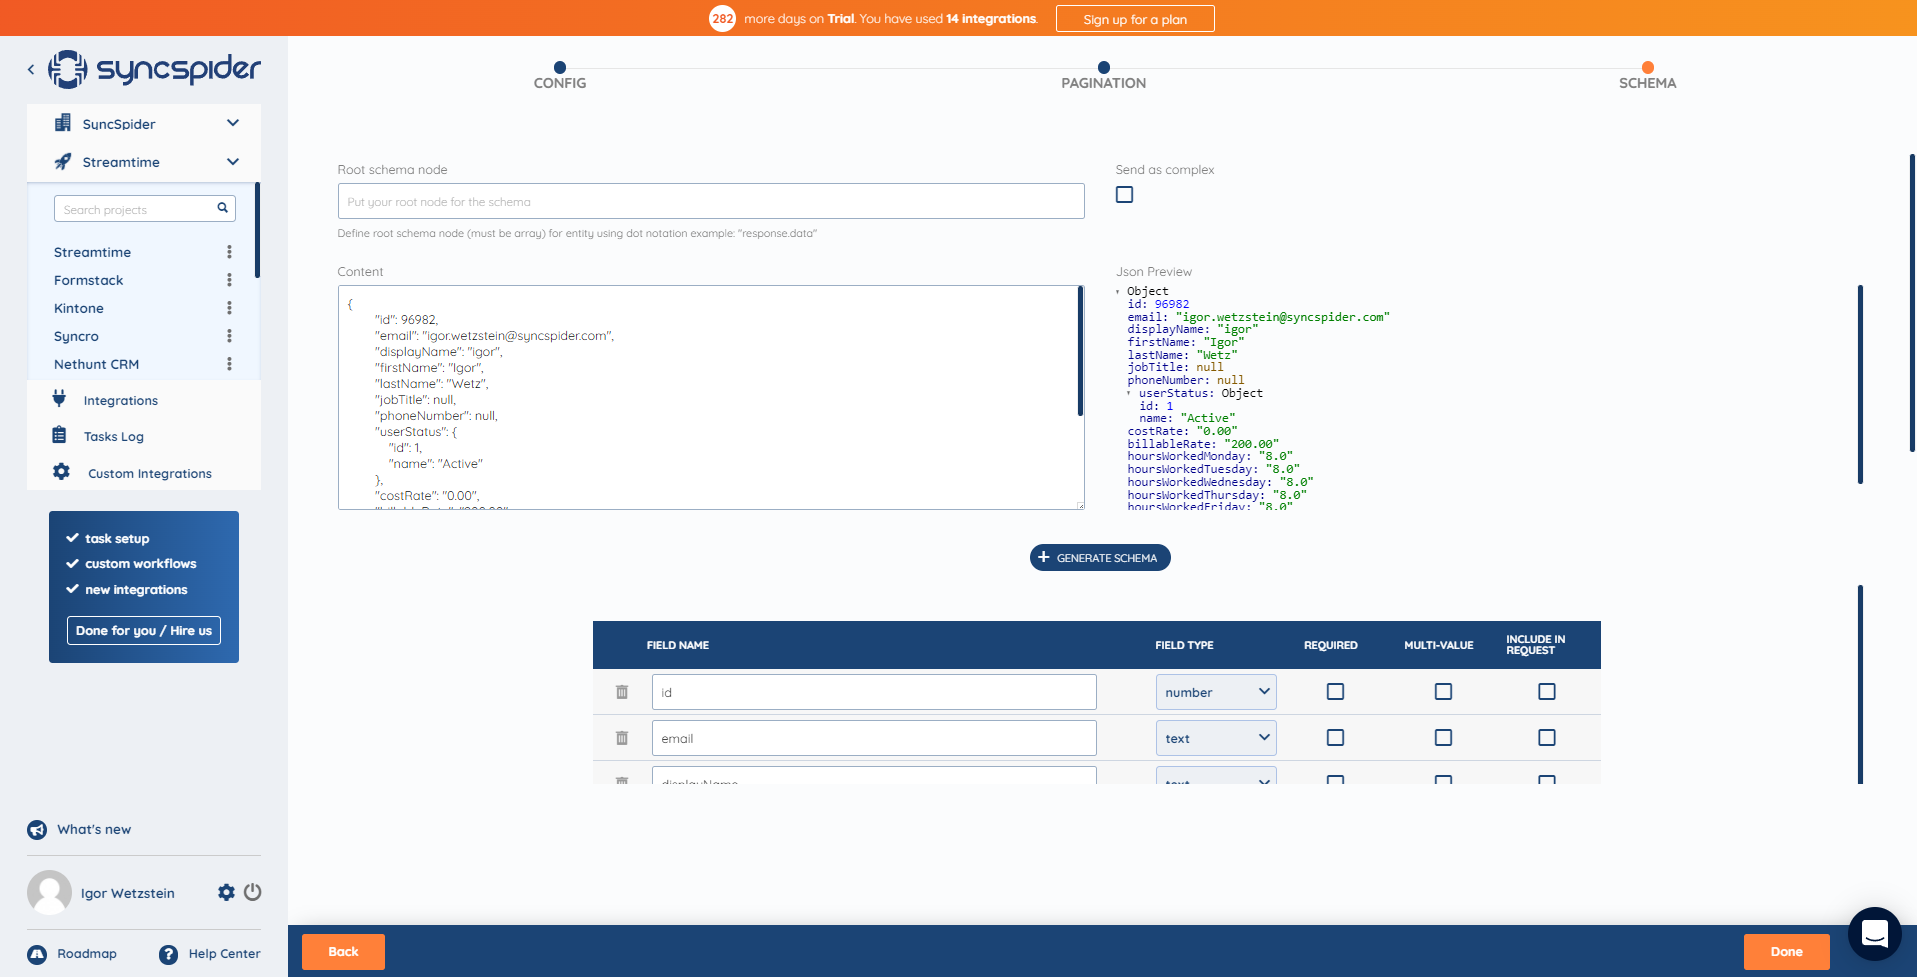
Task: Go to CONFIG step
Action: 560,76
